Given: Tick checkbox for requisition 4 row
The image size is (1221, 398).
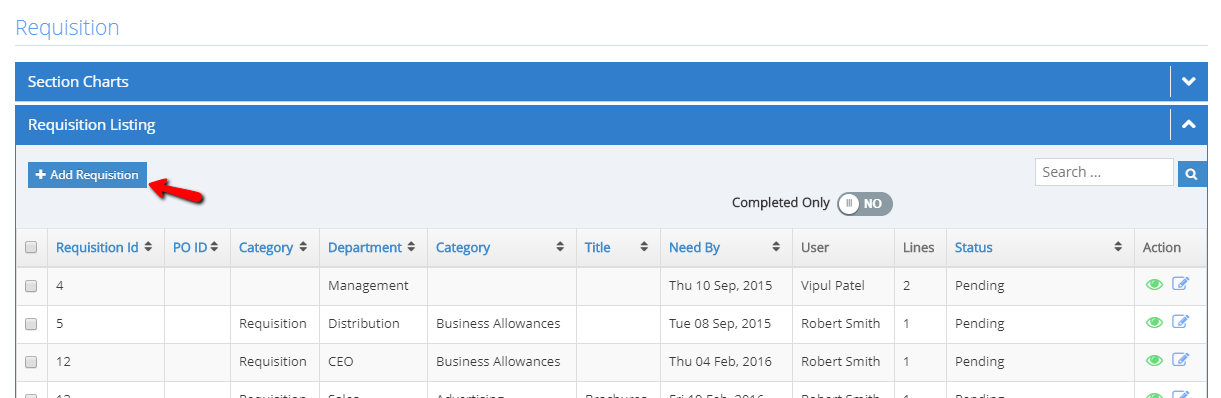Looking at the screenshot, I should tap(31, 286).
